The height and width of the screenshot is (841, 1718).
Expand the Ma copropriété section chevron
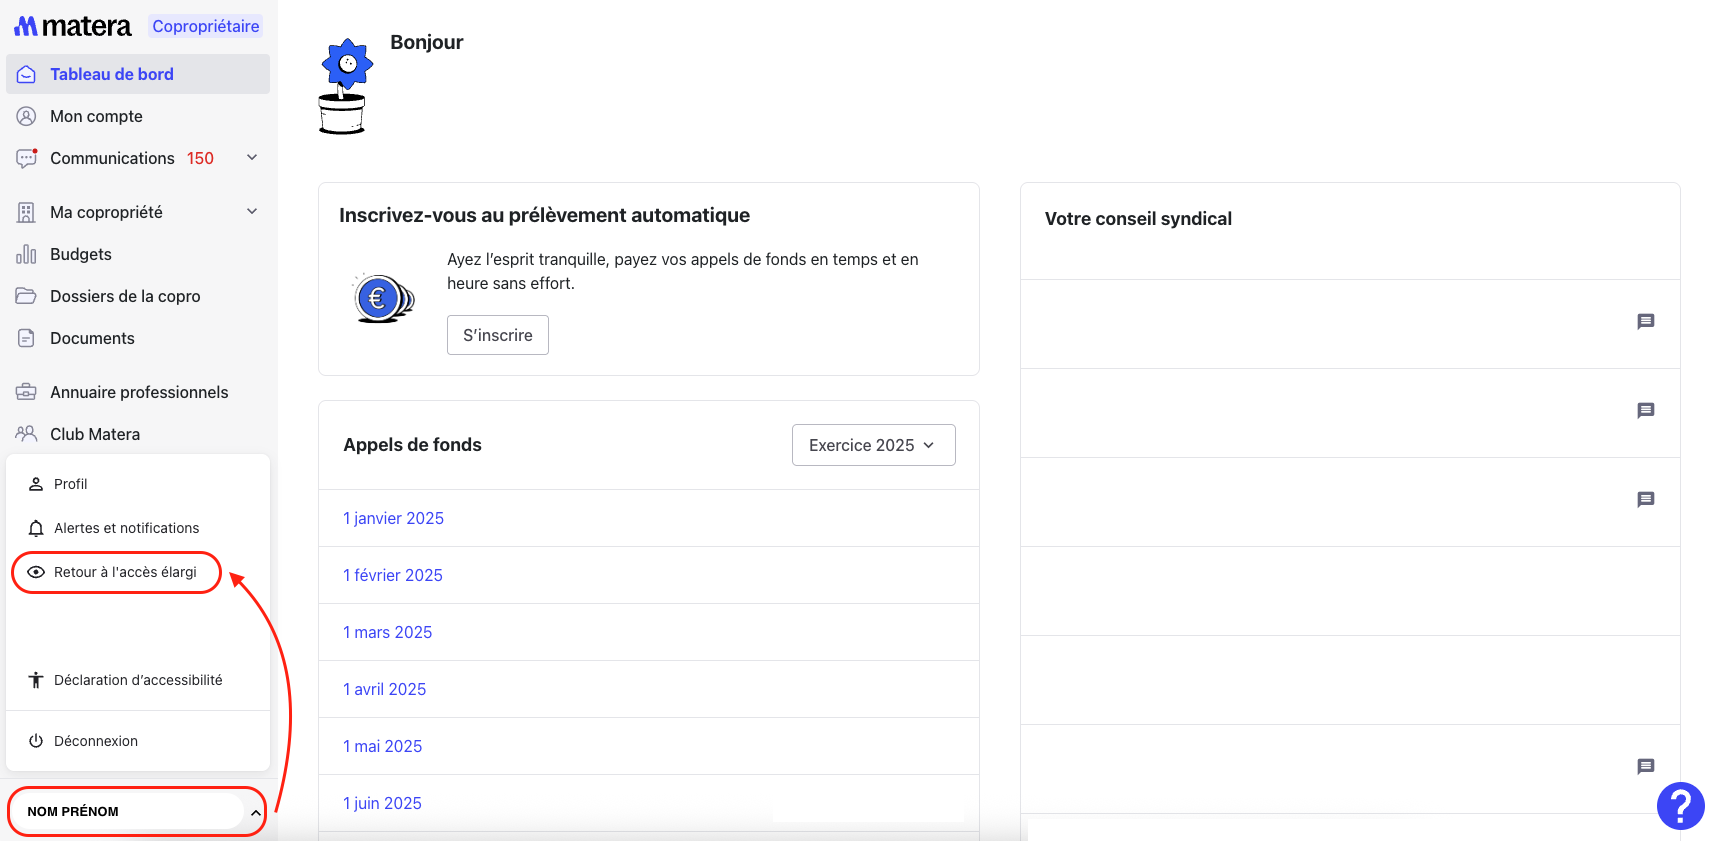pos(252,212)
